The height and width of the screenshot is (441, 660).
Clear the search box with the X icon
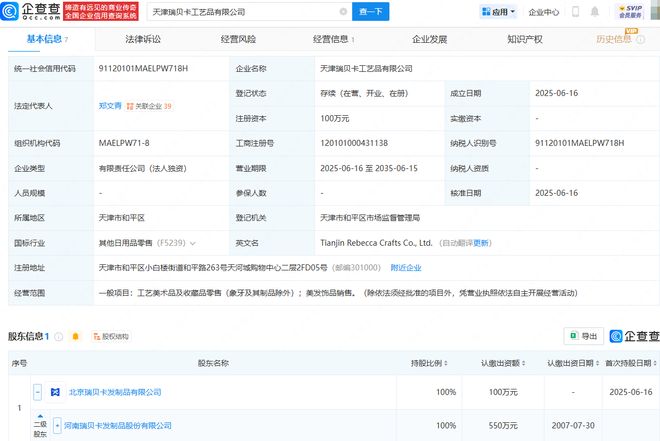click(343, 12)
